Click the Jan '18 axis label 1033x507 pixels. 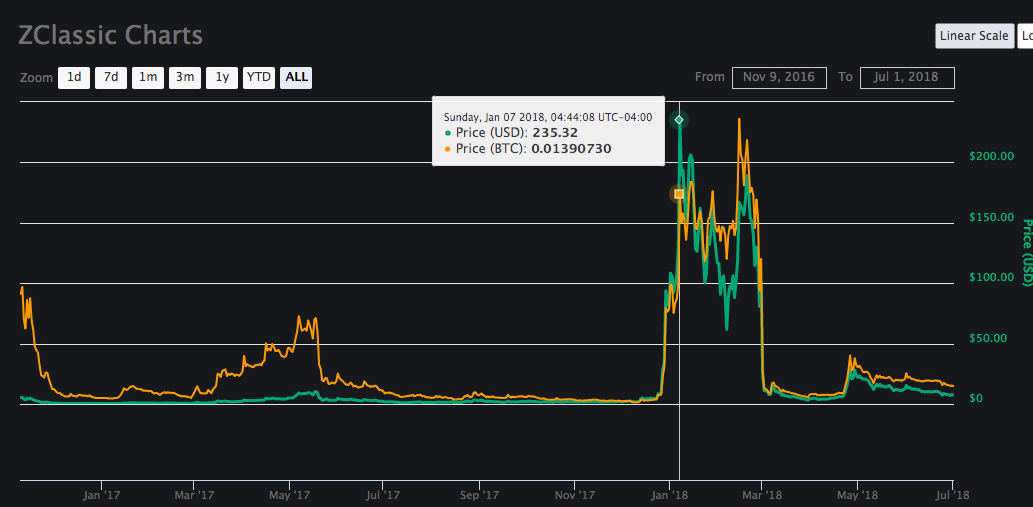tap(670, 494)
